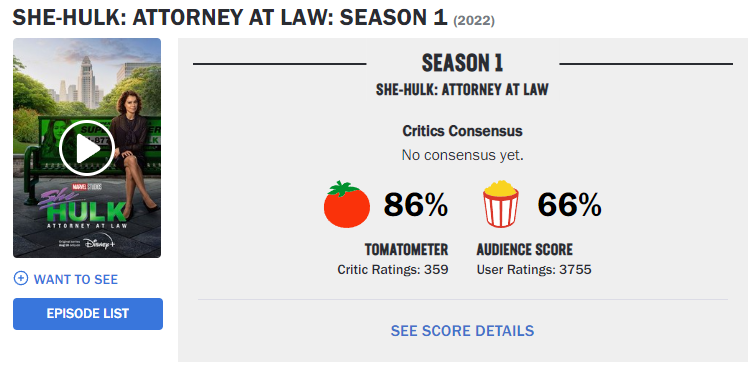Image resolution: width=750 pixels, height=365 pixels.
Task: Click the popcorn bucket audience icon
Action: [500, 203]
